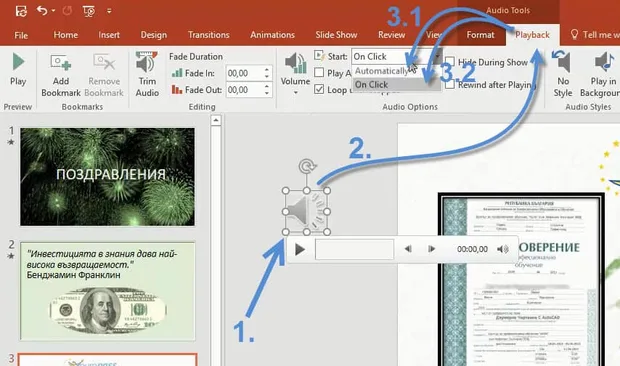This screenshot has height=366, width=620.
Task: Choose On Click in Start list
Action: pyautogui.click(x=396, y=84)
